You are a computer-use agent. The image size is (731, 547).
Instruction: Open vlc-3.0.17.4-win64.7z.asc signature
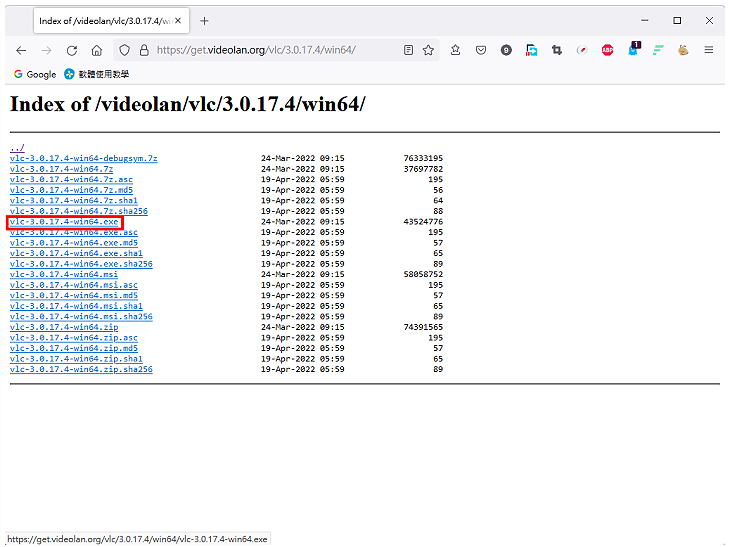click(71, 180)
